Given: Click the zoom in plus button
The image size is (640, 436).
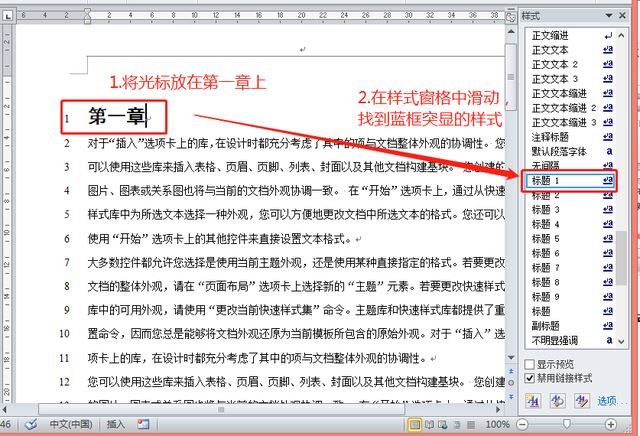Looking at the screenshot, I should [611, 425].
